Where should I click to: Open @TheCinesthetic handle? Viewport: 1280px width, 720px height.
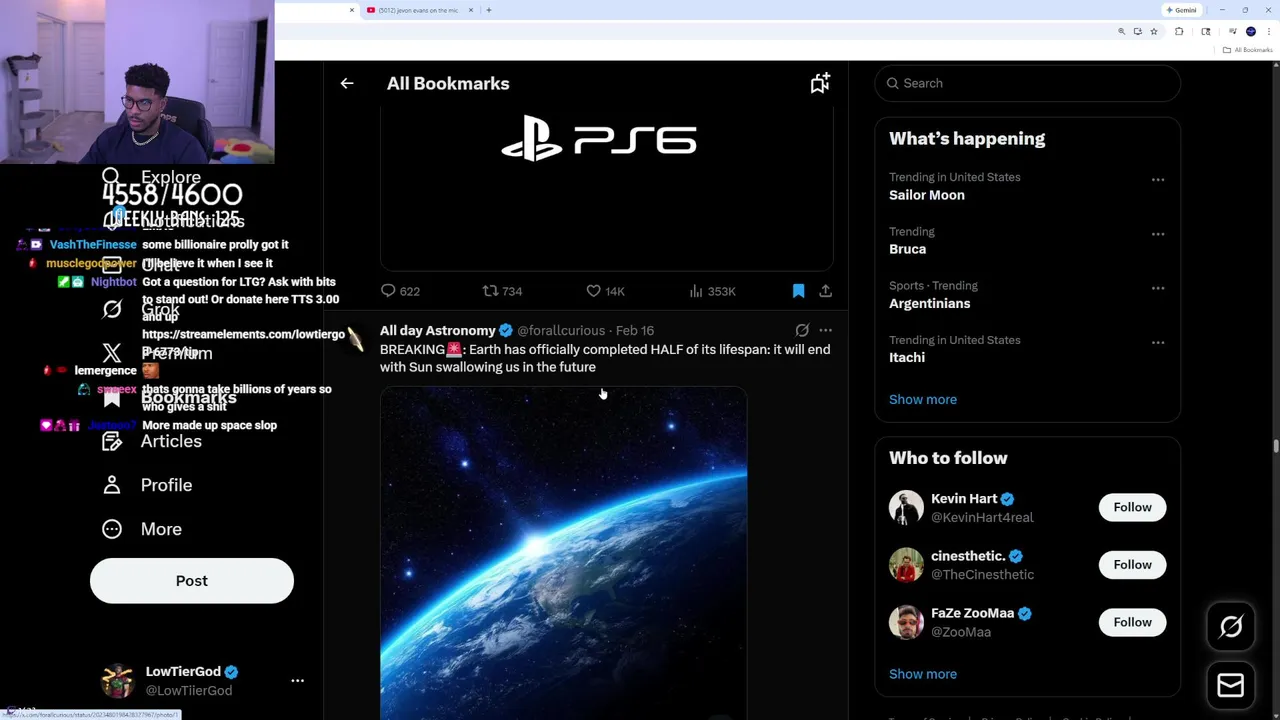tap(983, 575)
